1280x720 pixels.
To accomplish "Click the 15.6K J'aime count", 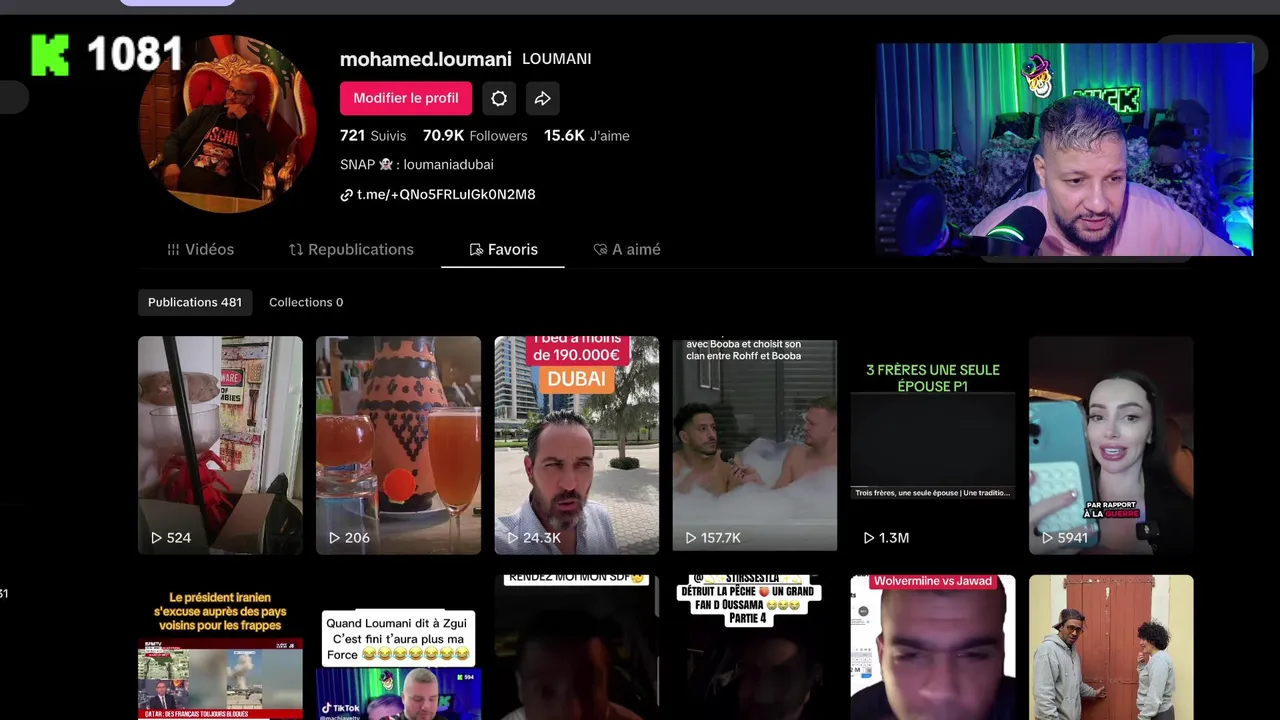I will pyautogui.click(x=587, y=136).
